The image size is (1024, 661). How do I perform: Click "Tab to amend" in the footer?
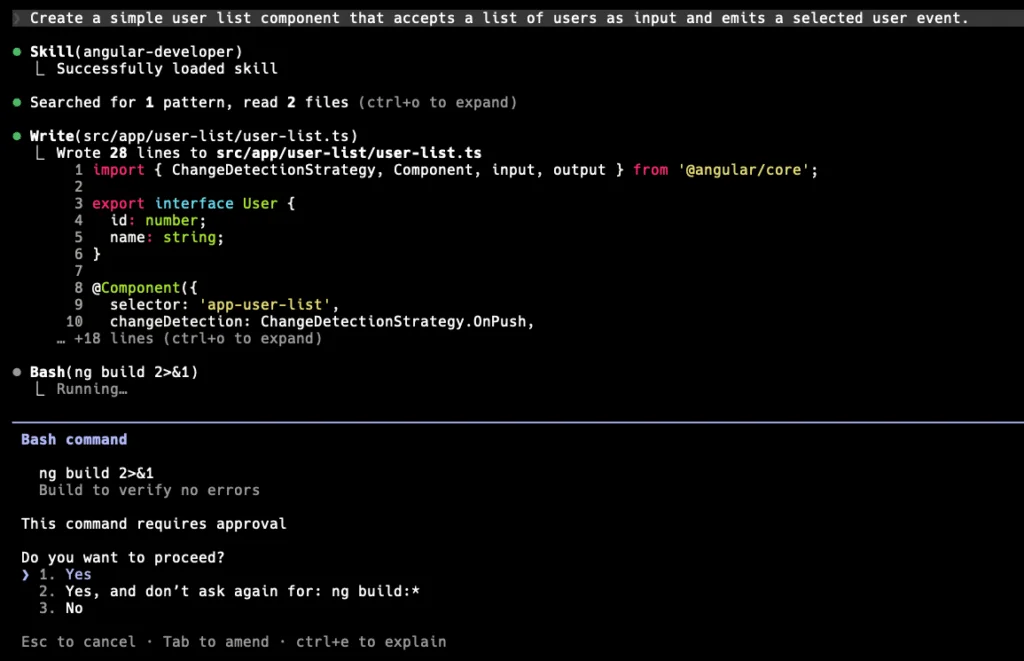coord(215,642)
